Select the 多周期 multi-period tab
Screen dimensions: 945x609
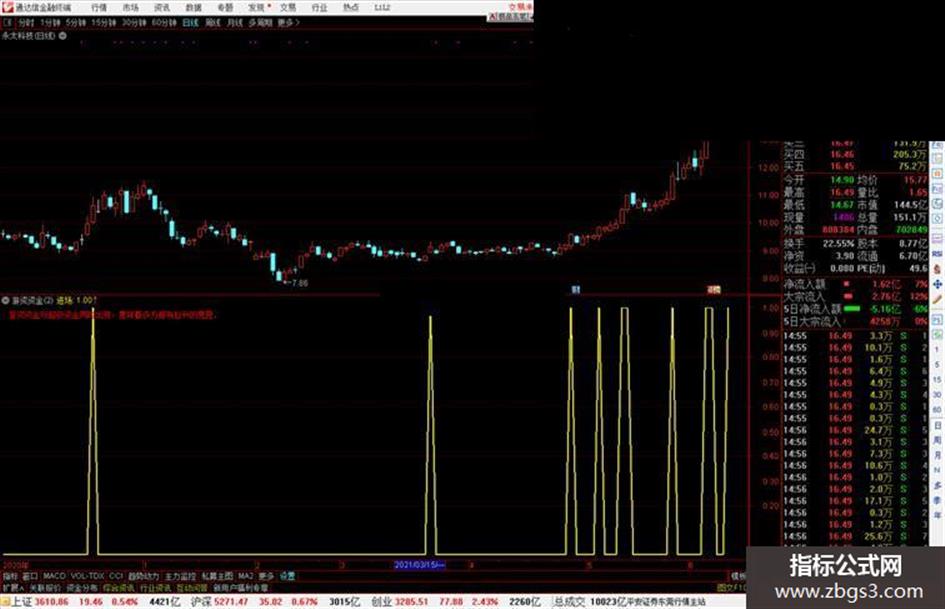pyautogui.click(x=260, y=22)
